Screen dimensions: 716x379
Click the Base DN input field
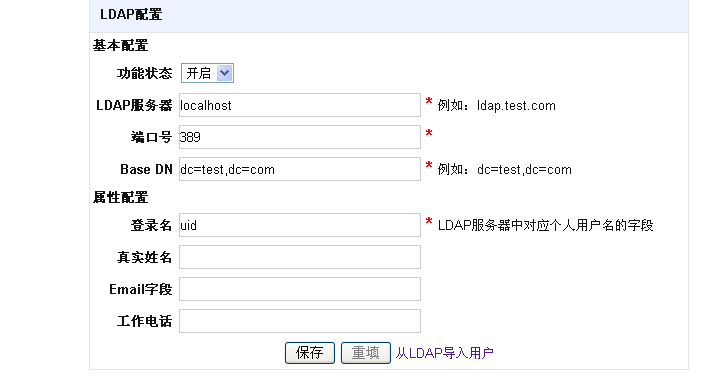(x=300, y=169)
